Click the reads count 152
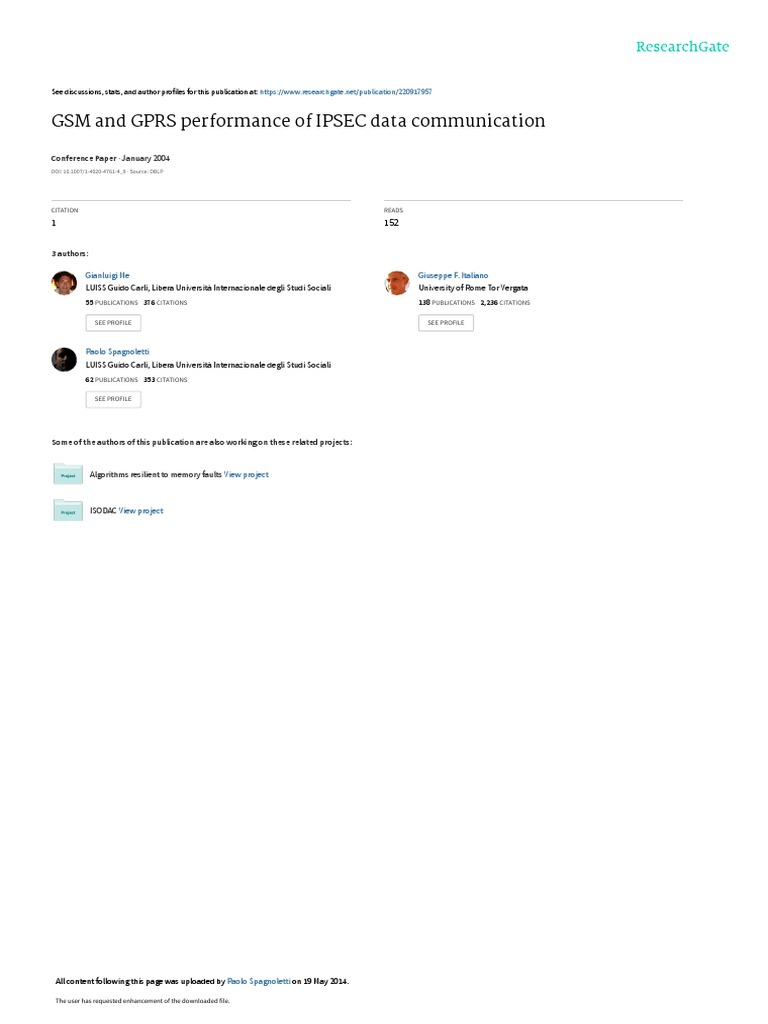The image size is (768, 1024). 391,223
